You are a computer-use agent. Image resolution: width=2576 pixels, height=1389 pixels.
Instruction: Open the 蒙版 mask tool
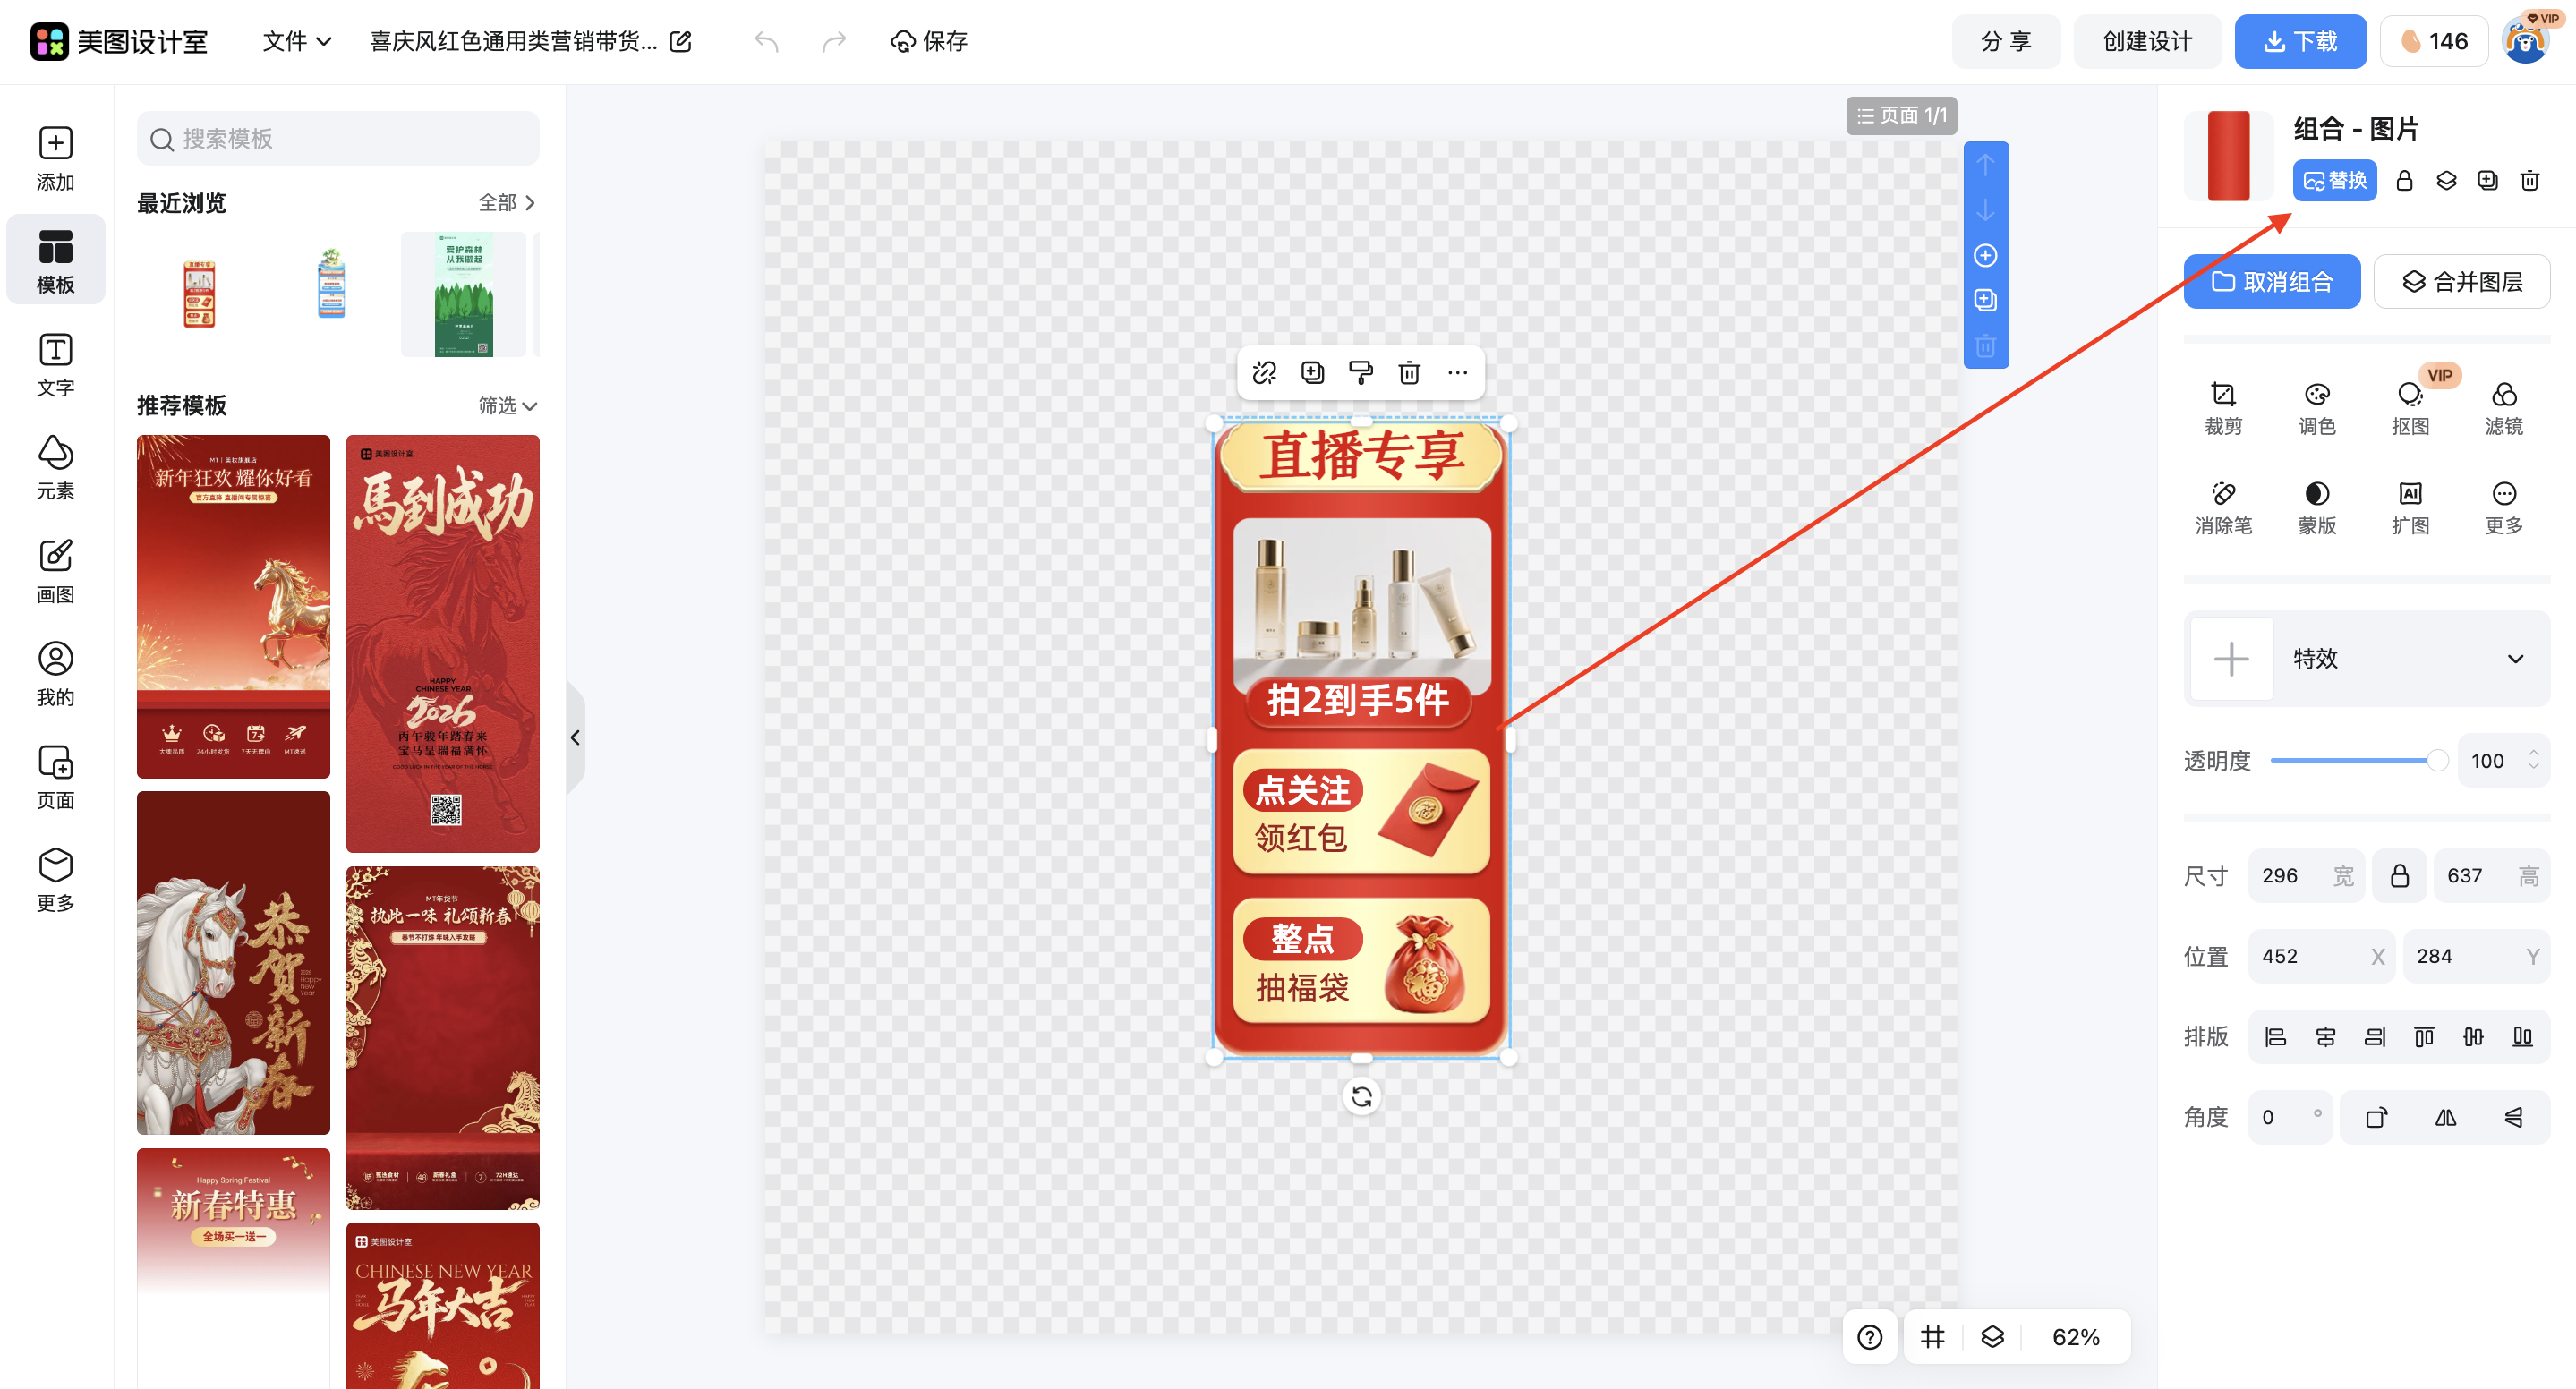pos(2316,505)
